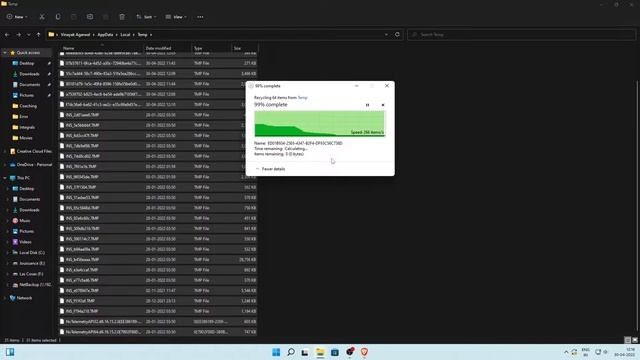Expand the address bar history dropdown
640x360 pixels.
pos(386,35)
